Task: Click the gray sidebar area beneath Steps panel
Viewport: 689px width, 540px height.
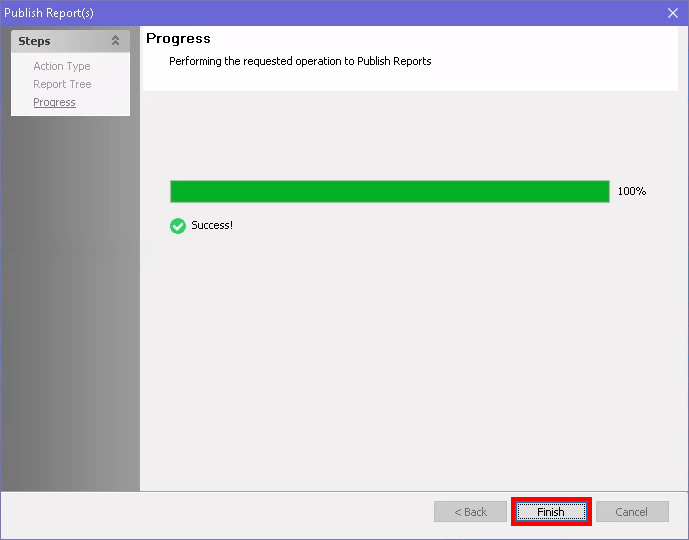Action: click(x=70, y=300)
